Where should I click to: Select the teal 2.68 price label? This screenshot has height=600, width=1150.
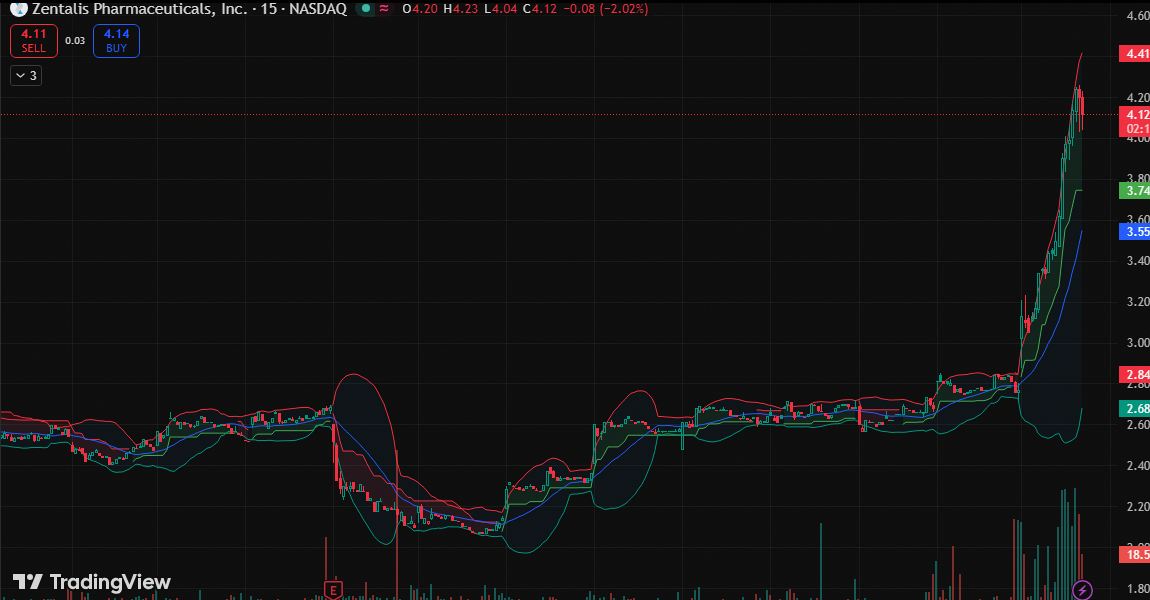click(x=1135, y=409)
